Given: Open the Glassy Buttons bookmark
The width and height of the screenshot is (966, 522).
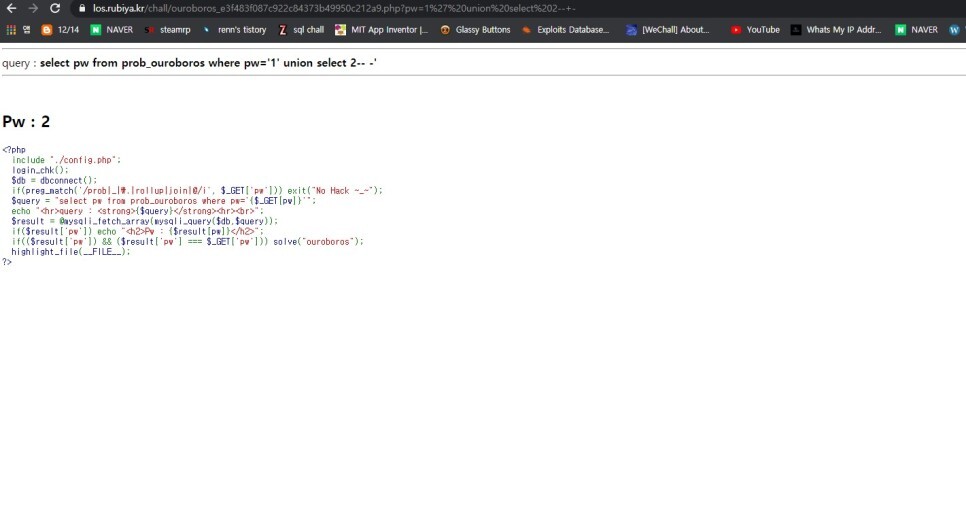Looking at the screenshot, I should (x=475, y=30).
